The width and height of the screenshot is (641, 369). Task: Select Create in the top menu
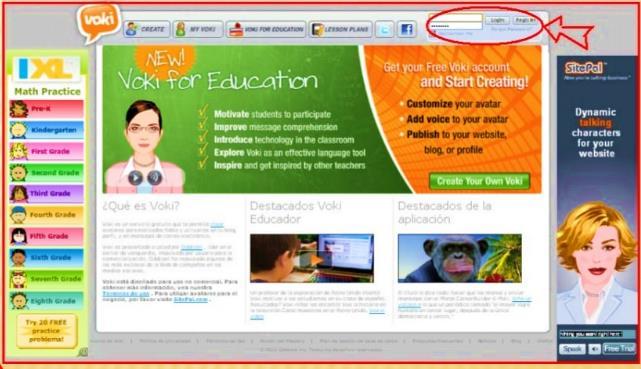pos(147,29)
